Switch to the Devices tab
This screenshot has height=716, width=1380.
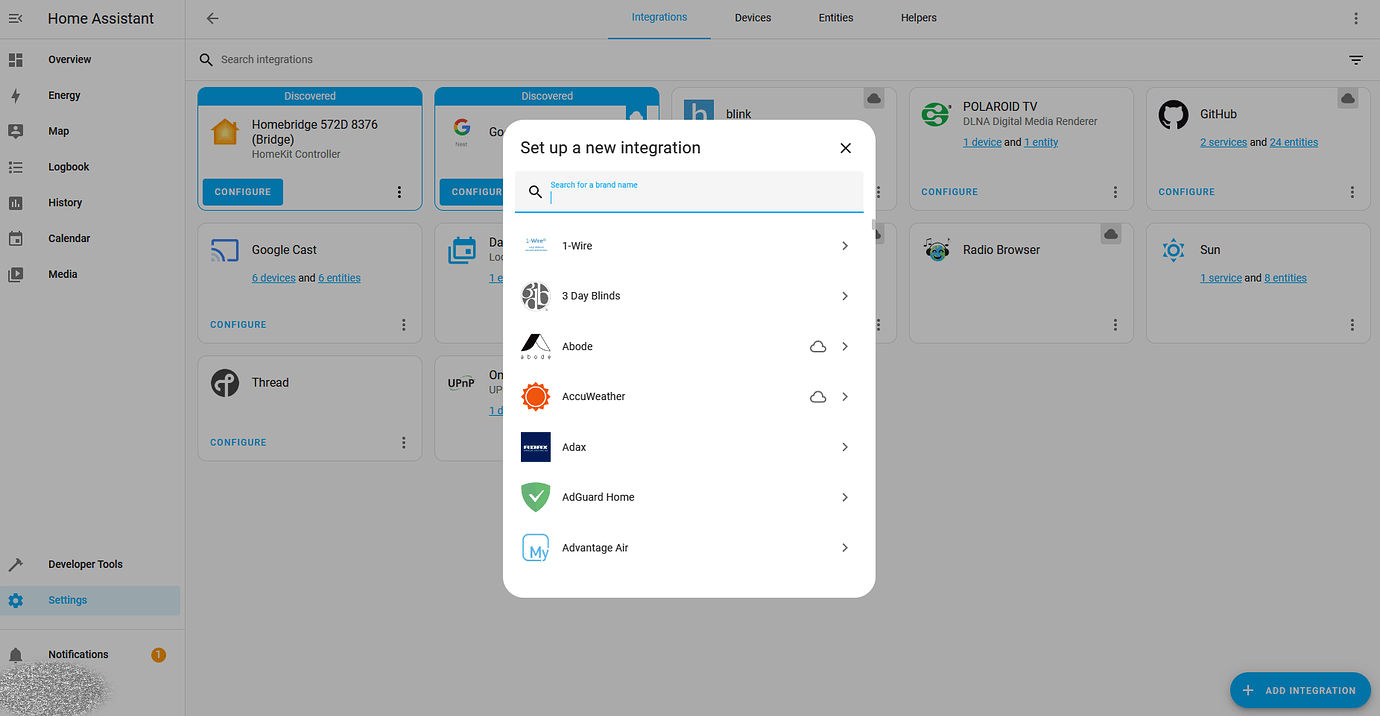752,17
